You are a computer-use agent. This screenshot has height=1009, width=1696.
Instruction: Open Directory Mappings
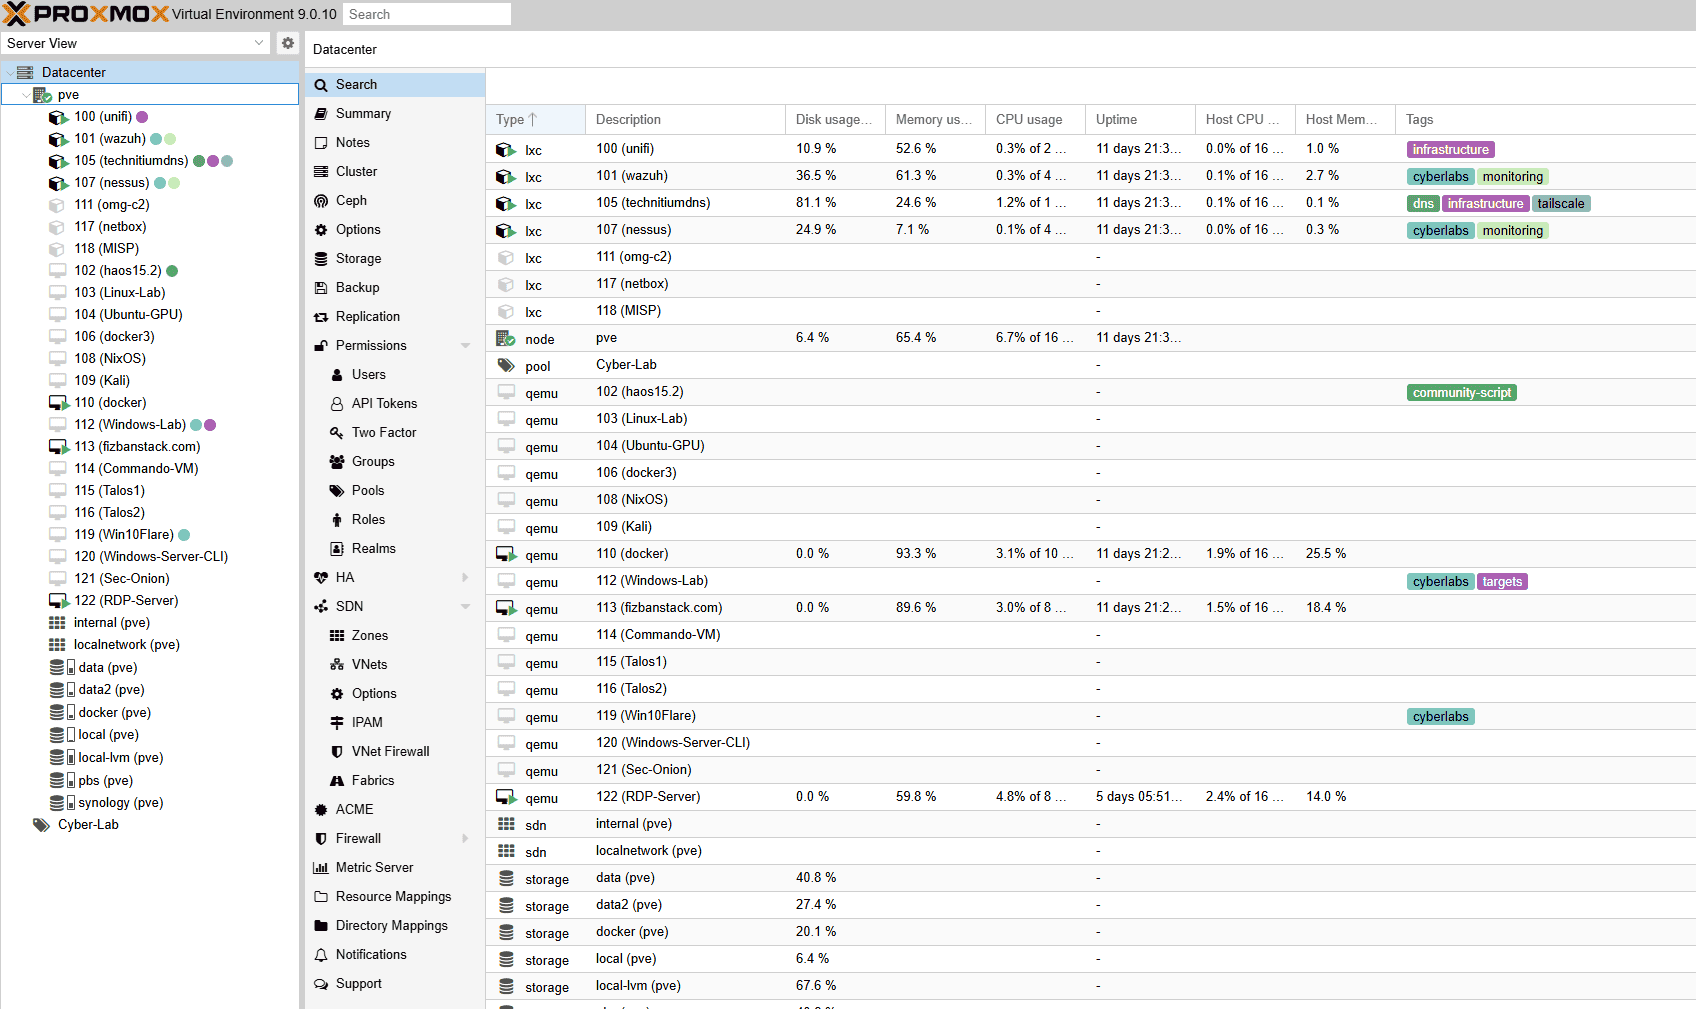coord(395,926)
